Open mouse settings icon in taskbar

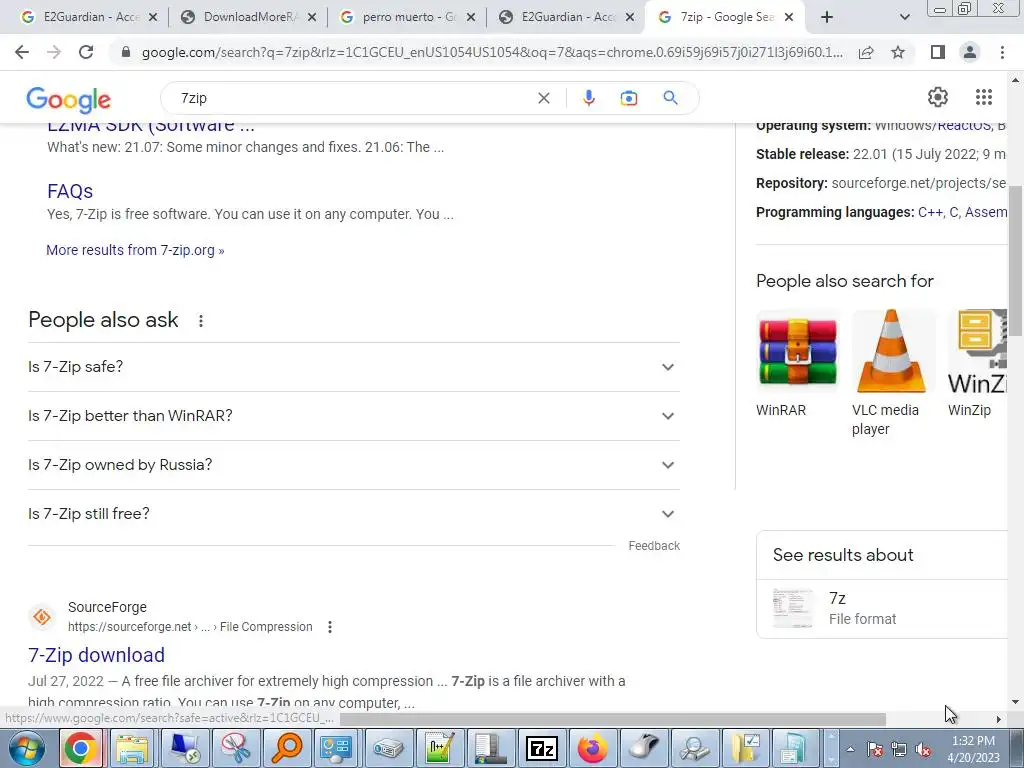[644, 748]
